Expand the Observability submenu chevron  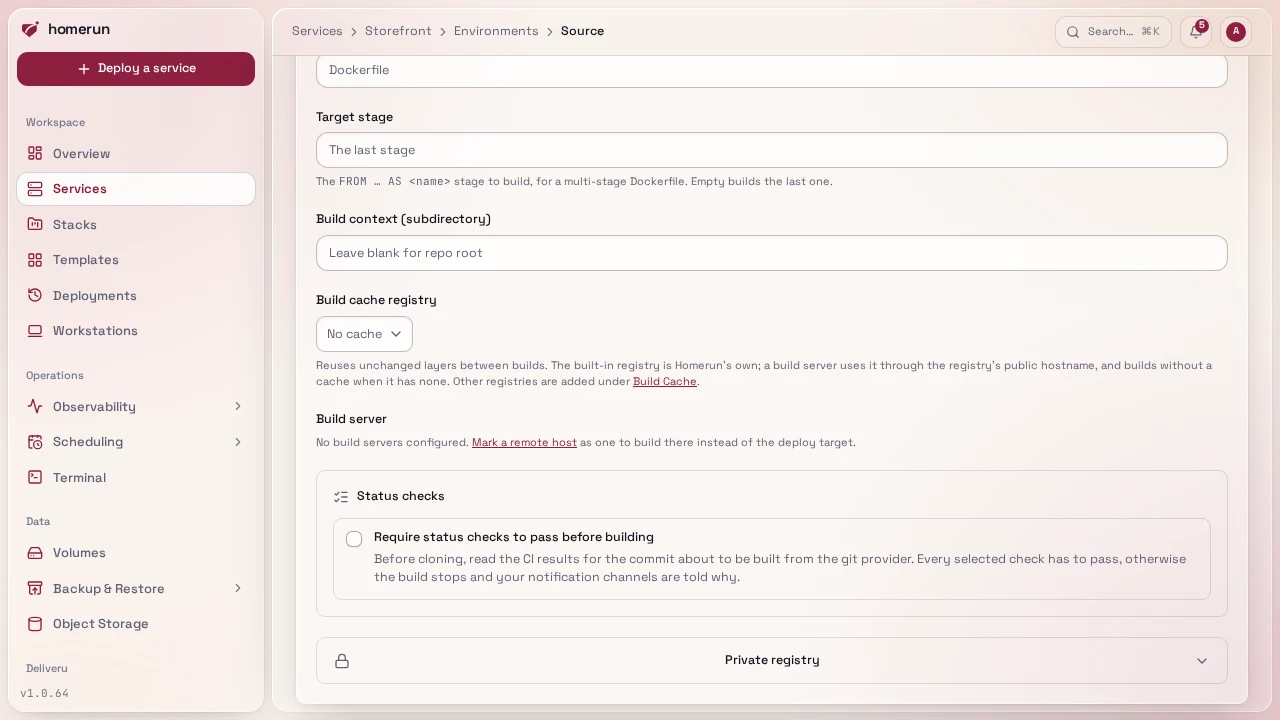click(238, 406)
